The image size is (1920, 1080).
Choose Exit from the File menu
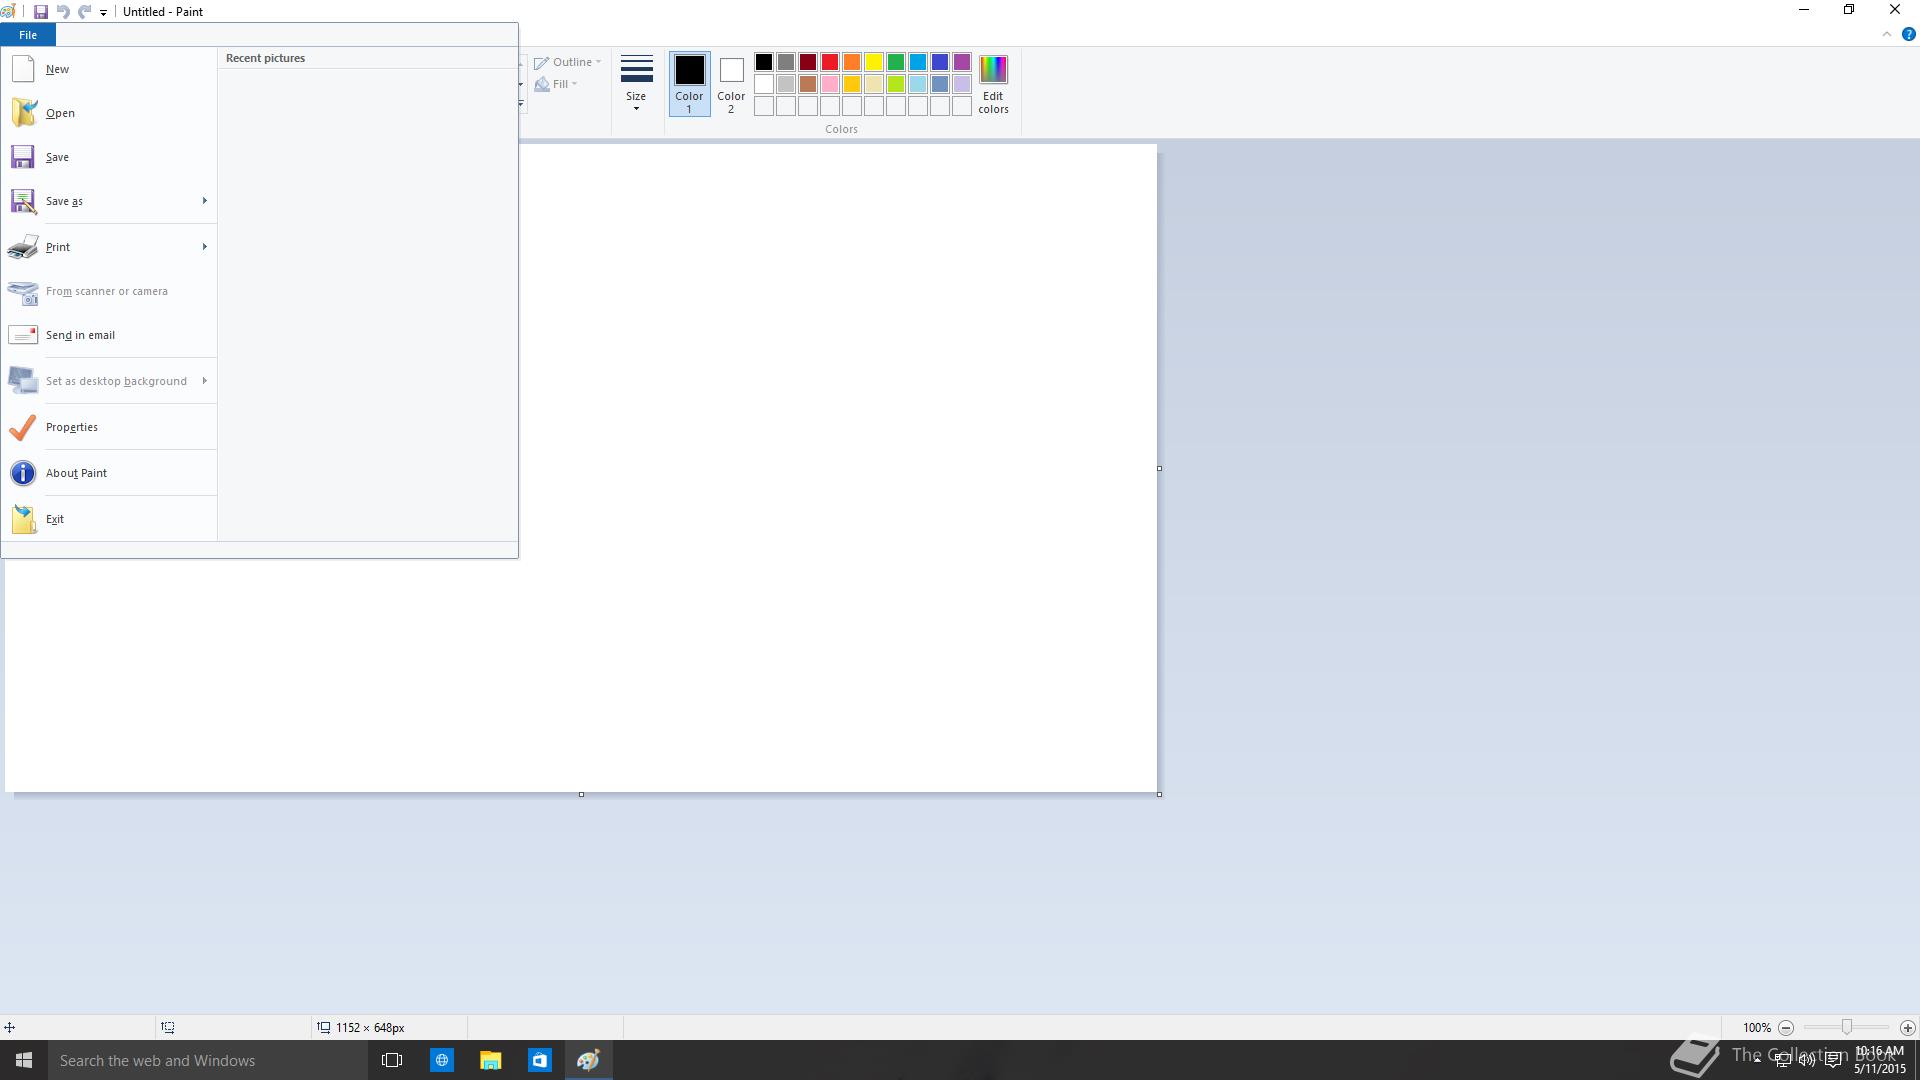tap(55, 519)
